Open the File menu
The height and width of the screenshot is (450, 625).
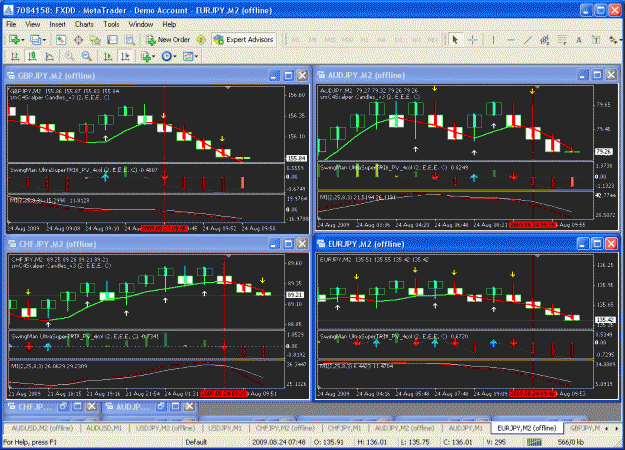click(x=11, y=24)
